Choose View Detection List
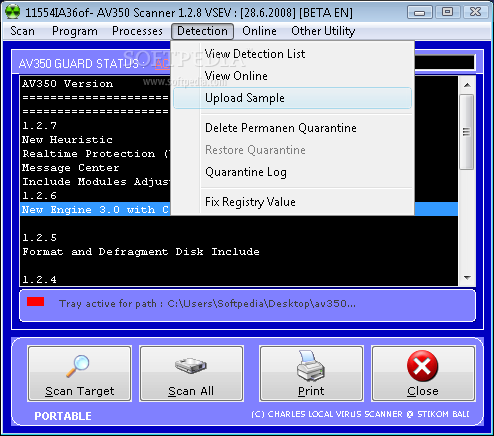This screenshot has height=436, width=494. (x=292, y=54)
